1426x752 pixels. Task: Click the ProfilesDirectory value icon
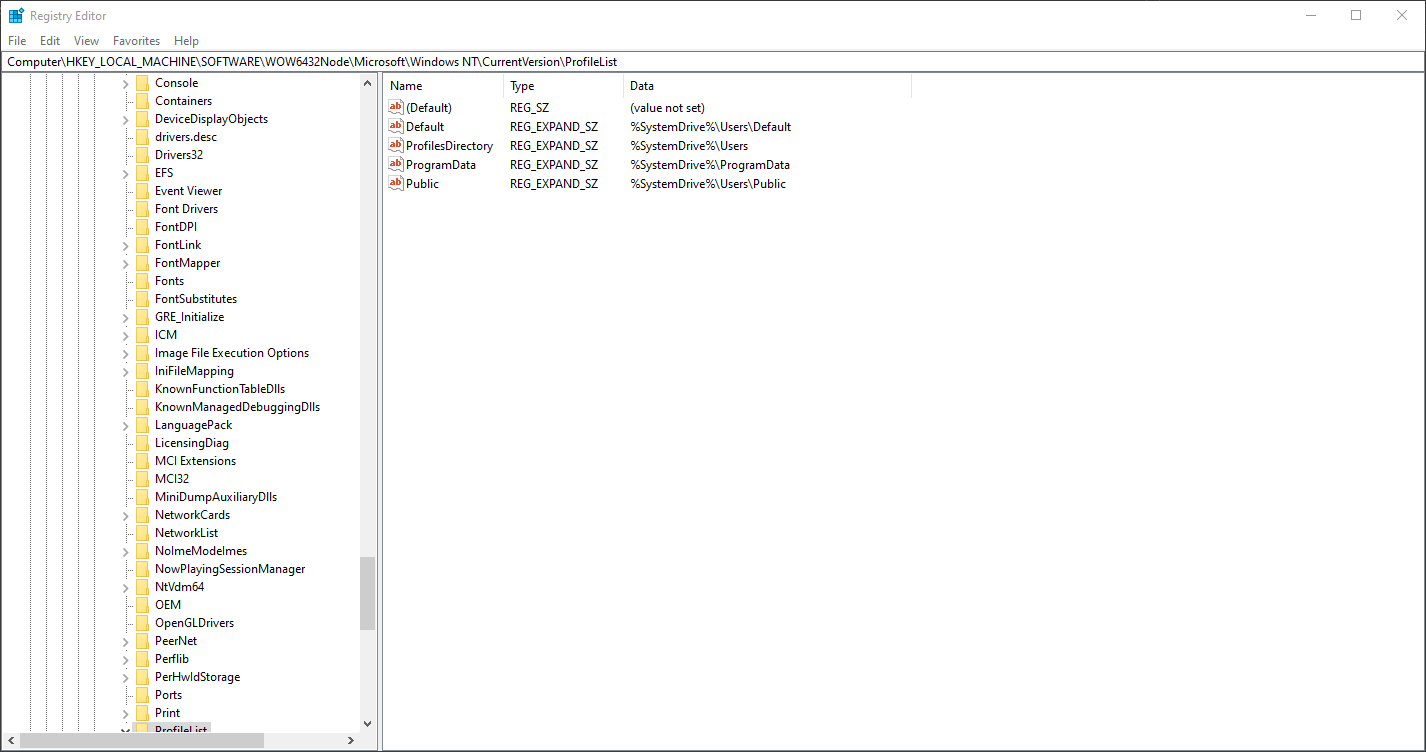click(396, 145)
